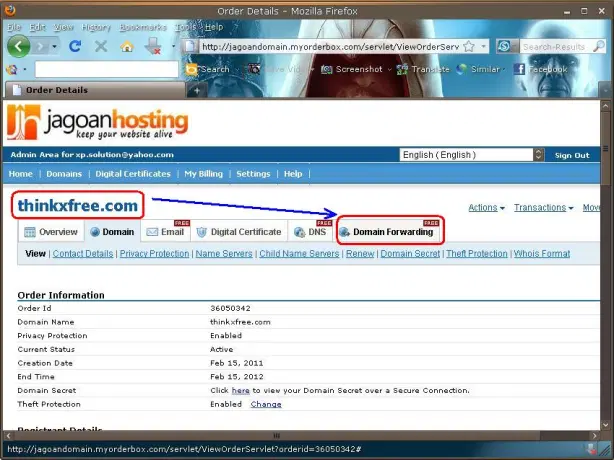Switch to the Digital Certificate tab

pyautogui.click(x=239, y=232)
